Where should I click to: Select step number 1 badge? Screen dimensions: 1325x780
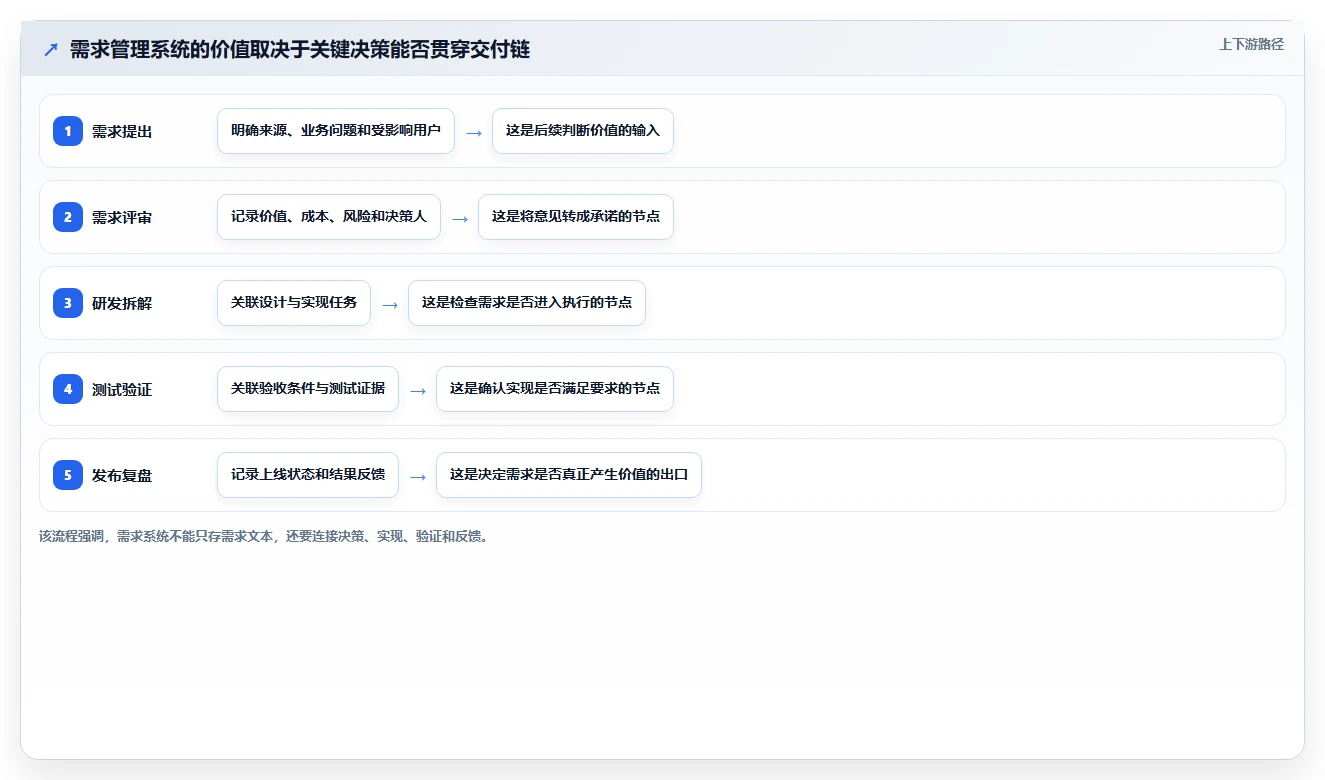(x=68, y=131)
